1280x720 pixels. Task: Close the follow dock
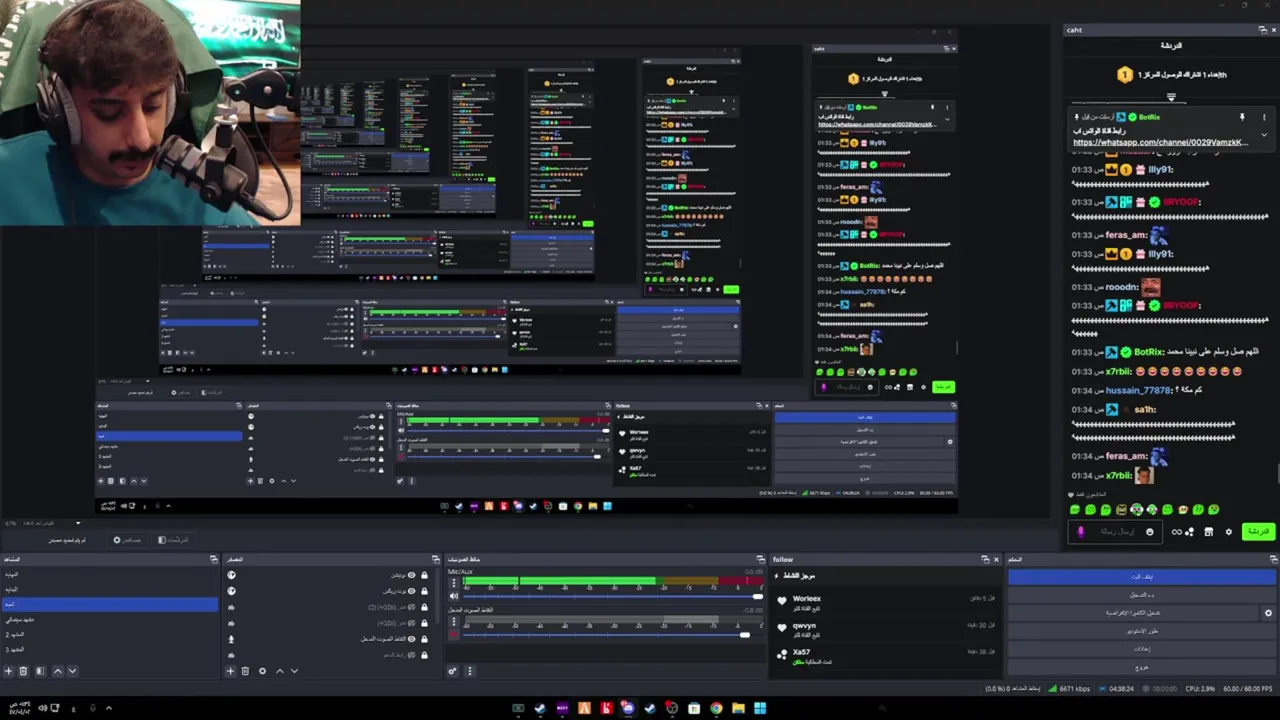pyautogui.click(x=996, y=559)
